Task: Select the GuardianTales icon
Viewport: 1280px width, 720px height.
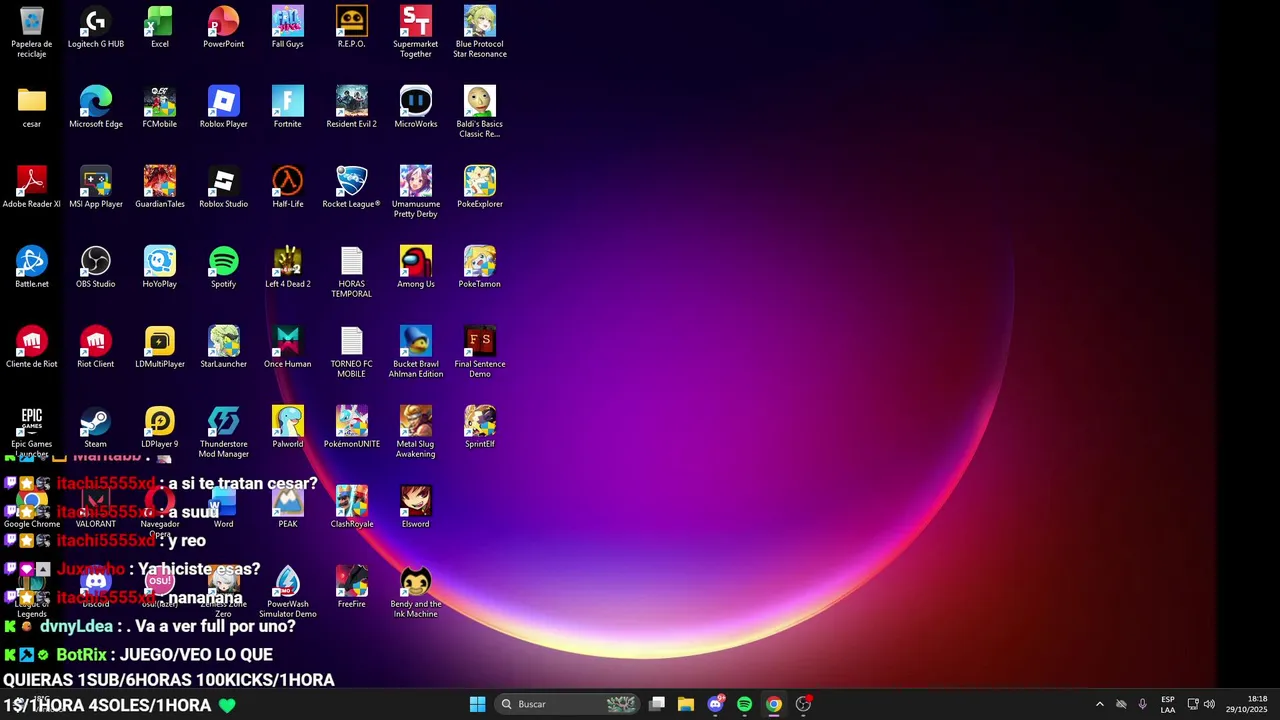Action: coord(160,187)
